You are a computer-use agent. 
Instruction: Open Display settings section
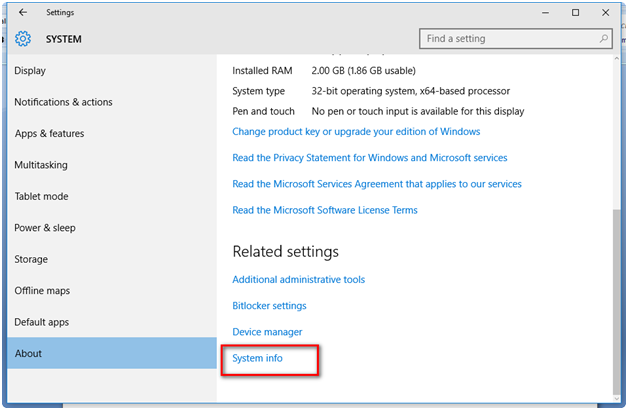[x=30, y=71]
